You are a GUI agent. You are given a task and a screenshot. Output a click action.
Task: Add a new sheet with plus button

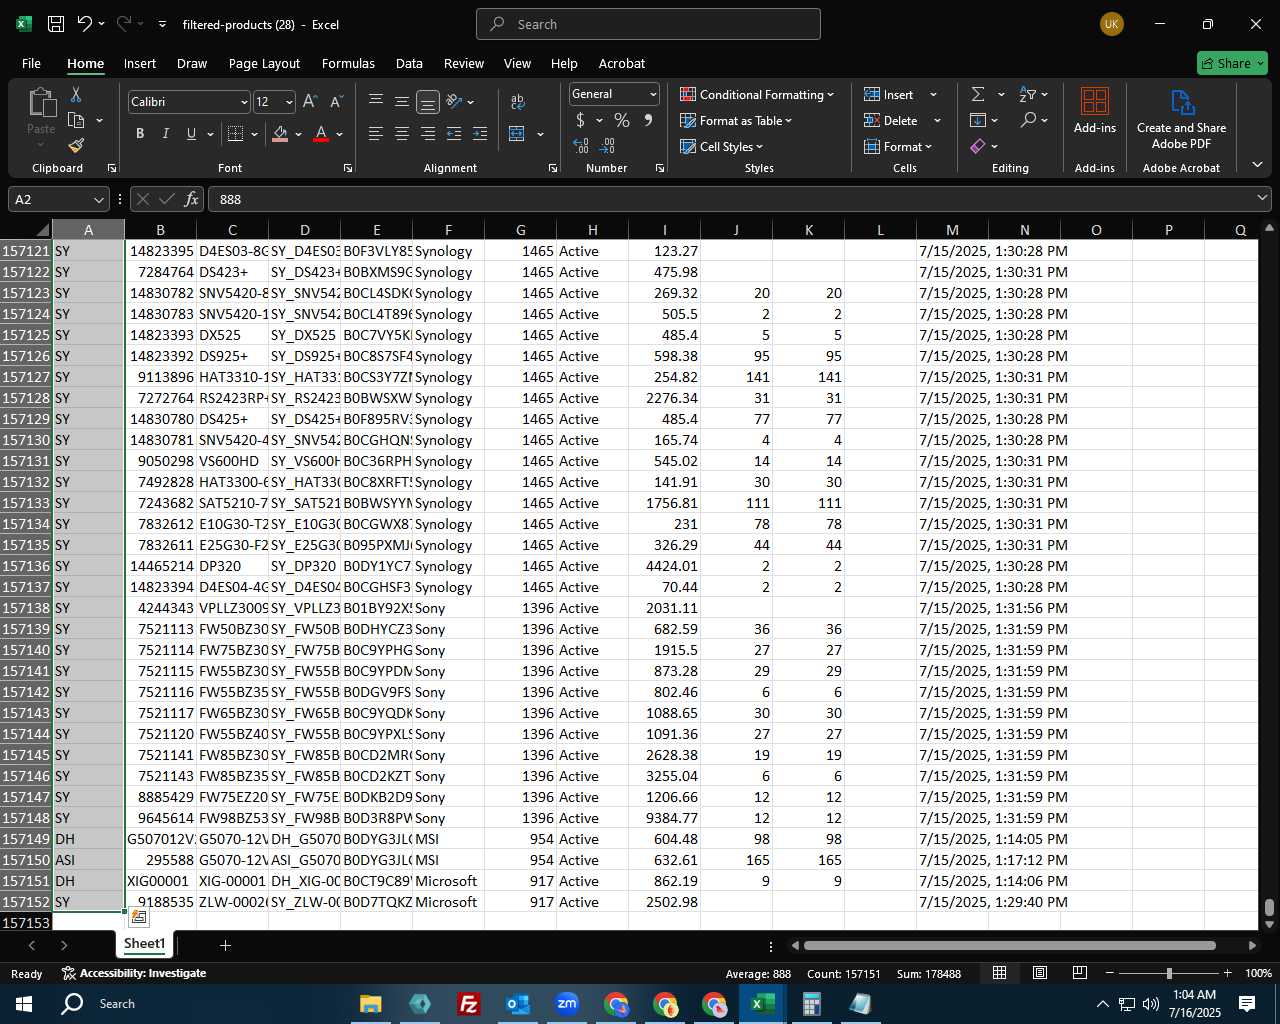point(226,945)
